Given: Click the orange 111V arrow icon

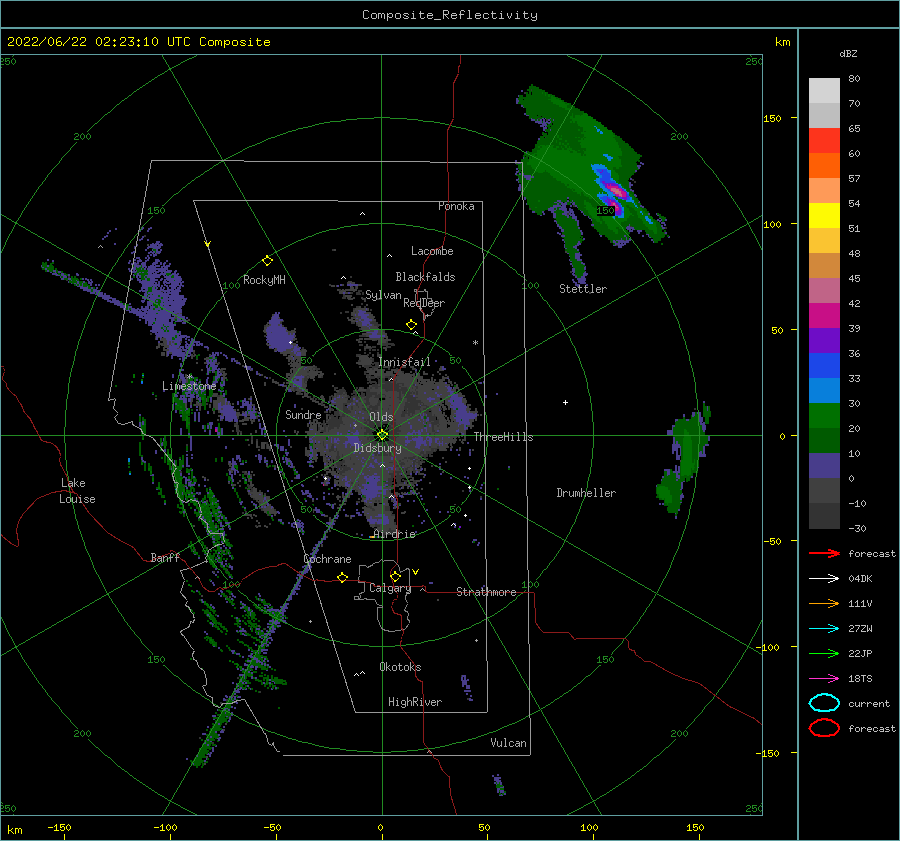Looking at the screenshot, I should point(824,603).
